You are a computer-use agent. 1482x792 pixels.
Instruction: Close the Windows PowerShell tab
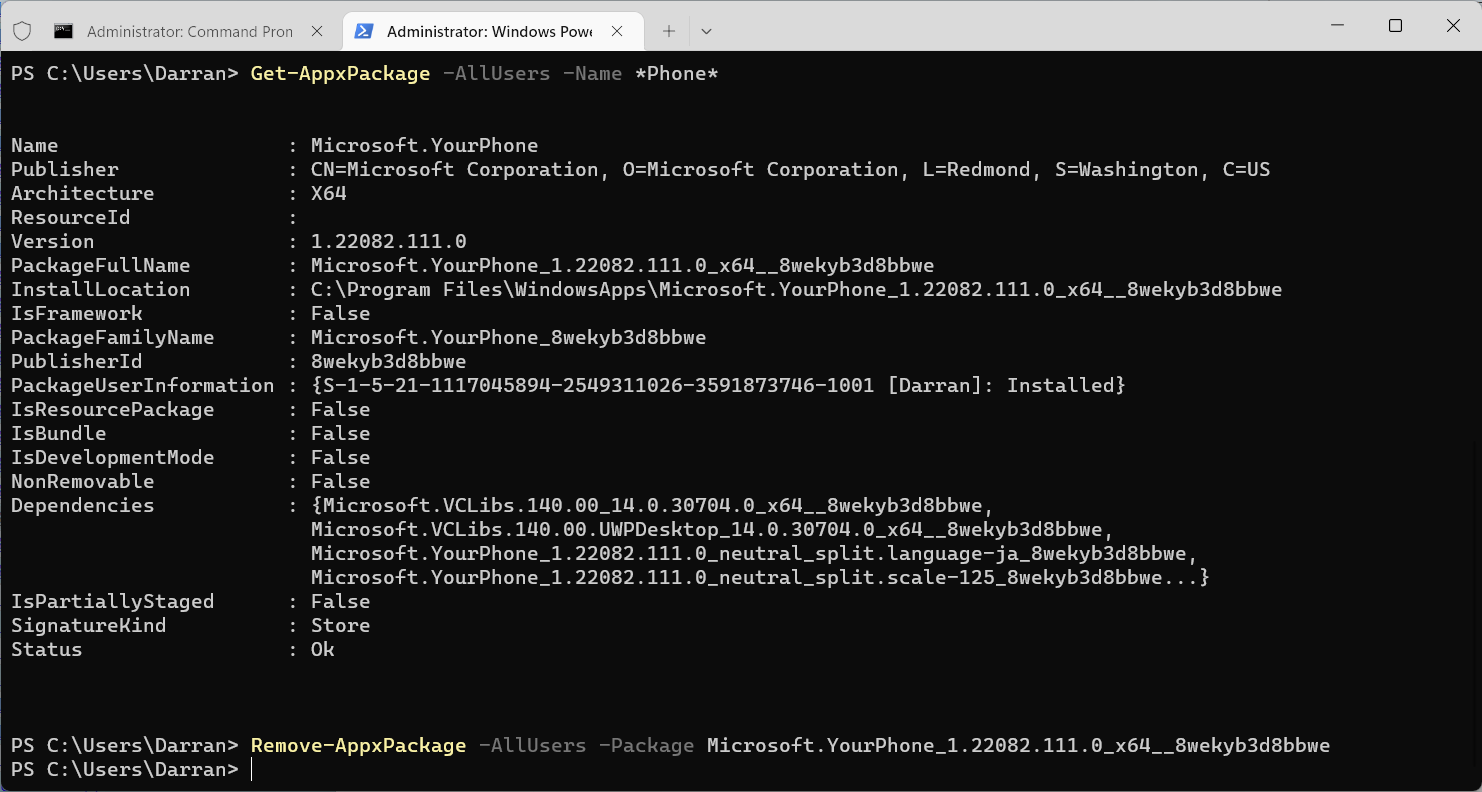click(618, 31)
